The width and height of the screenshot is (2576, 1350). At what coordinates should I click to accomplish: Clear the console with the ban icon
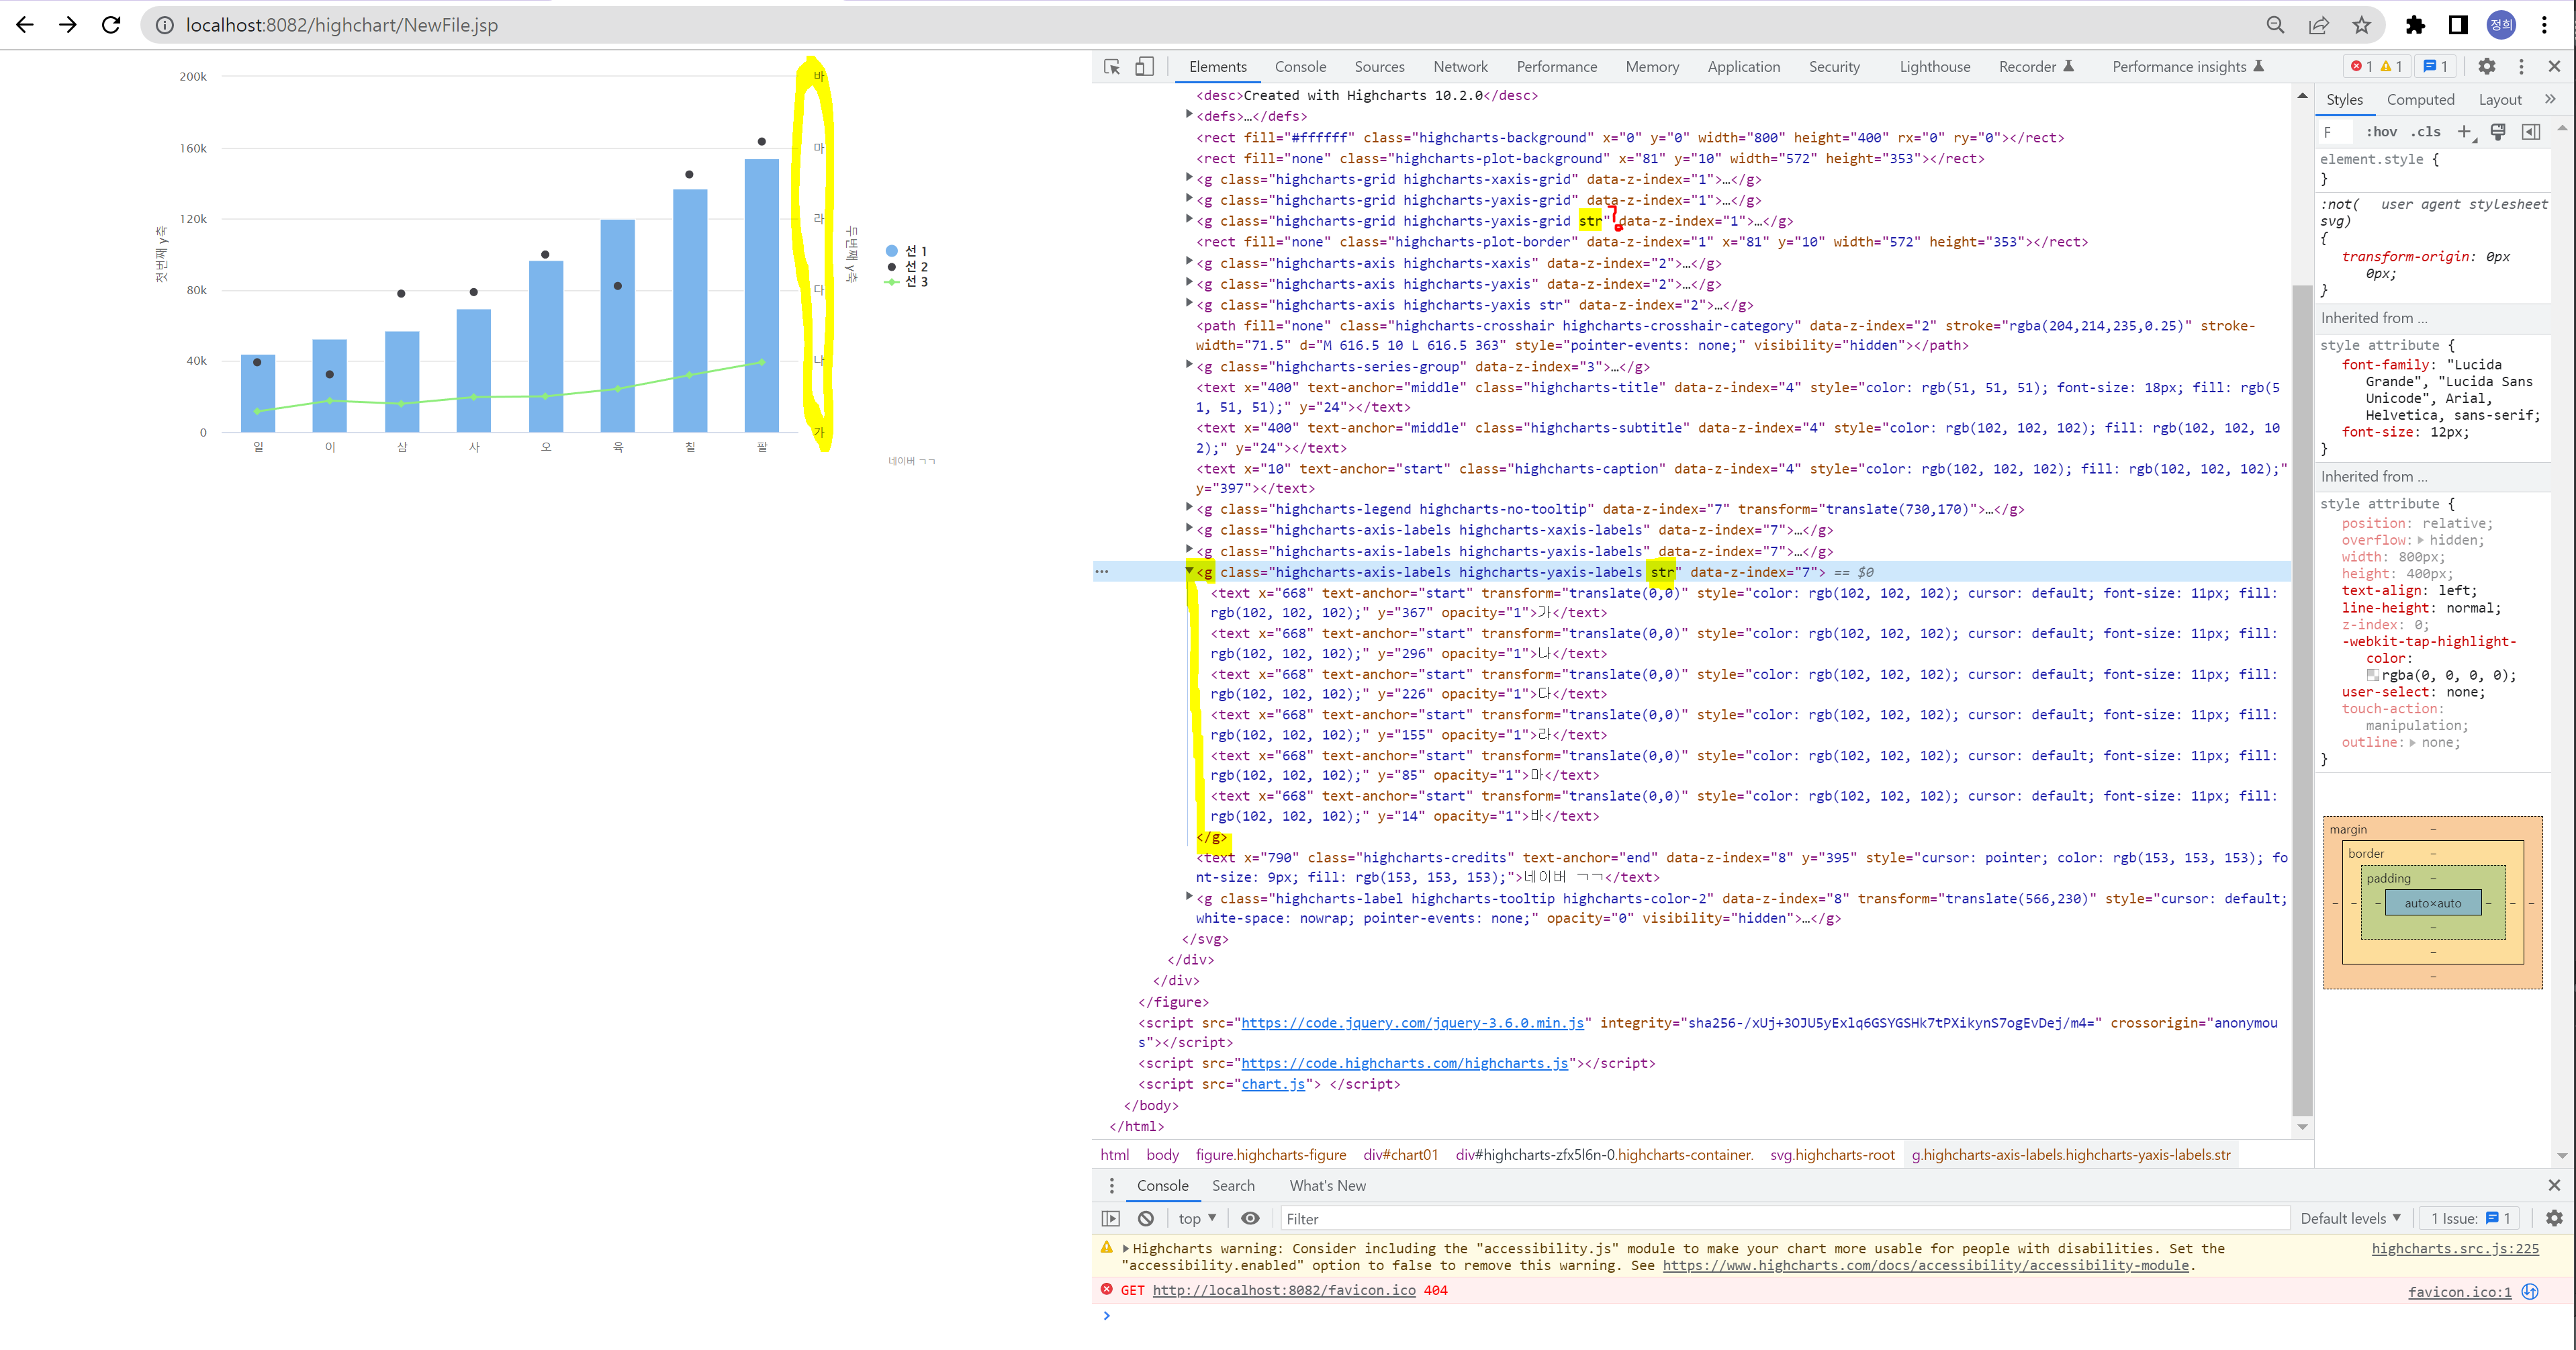[1146, 1218]
